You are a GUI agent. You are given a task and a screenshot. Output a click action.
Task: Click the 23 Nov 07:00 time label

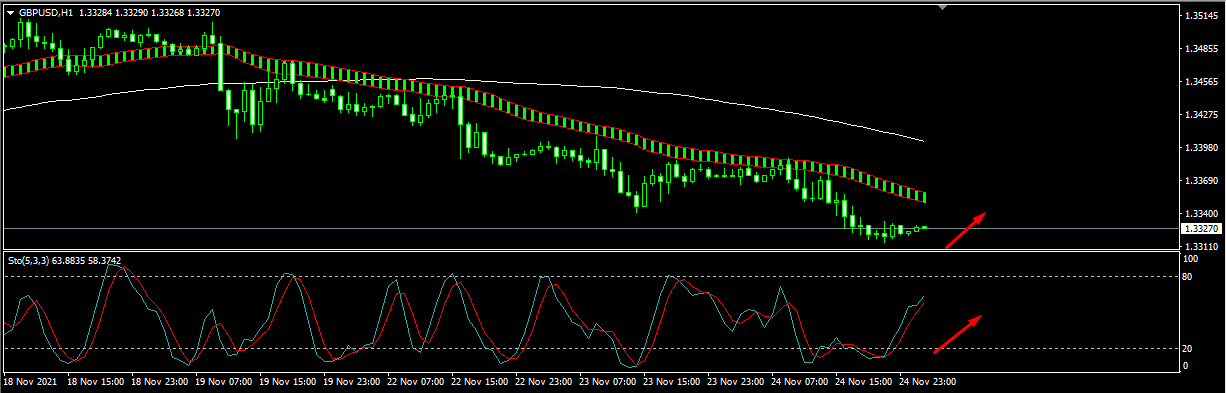(x=608, y=381)
